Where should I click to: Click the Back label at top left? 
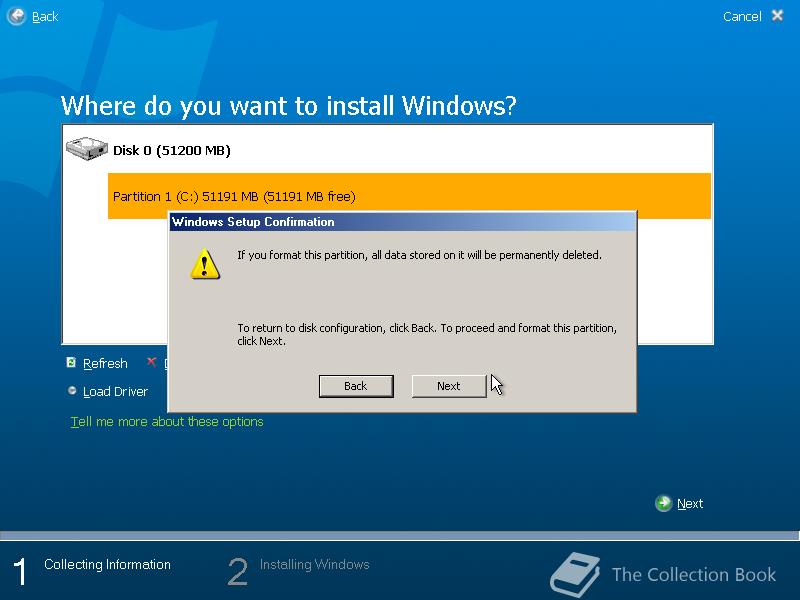click(45, 17)
